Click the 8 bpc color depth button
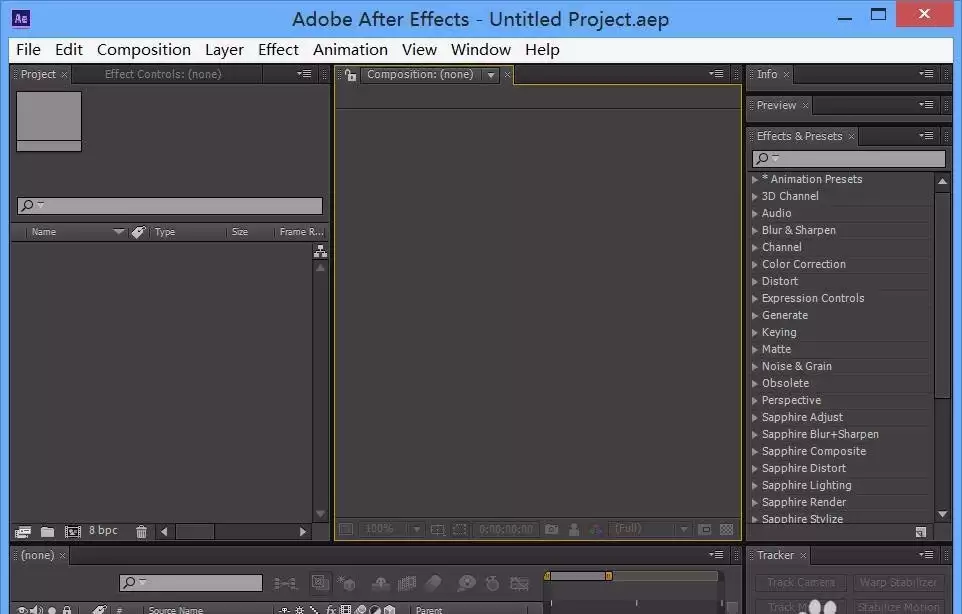The image size is (962, 614). tap(103, 531)
